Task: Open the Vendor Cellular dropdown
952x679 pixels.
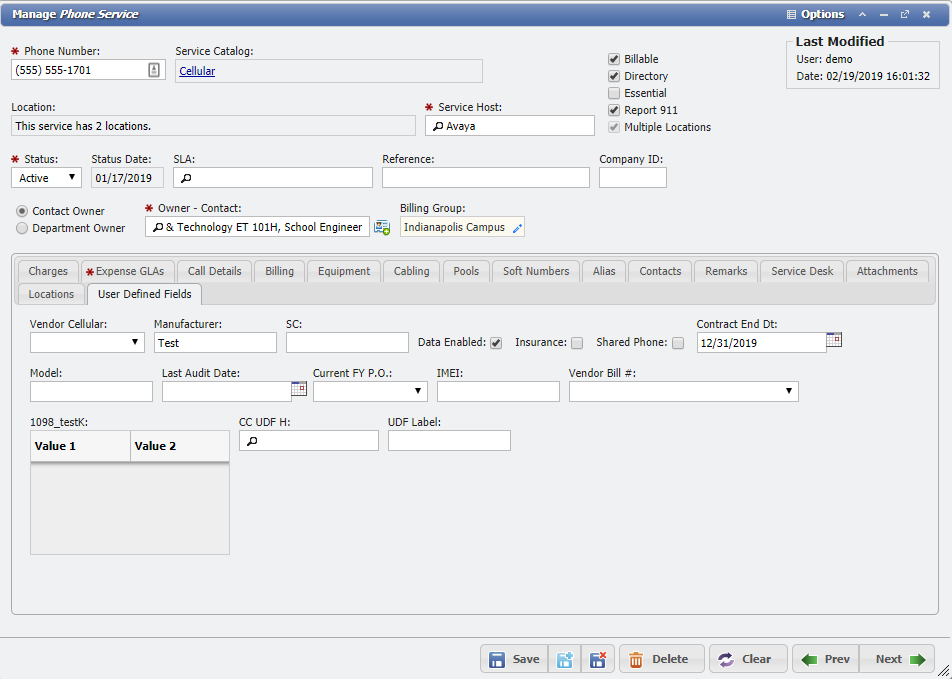Action: coord(136,342)
